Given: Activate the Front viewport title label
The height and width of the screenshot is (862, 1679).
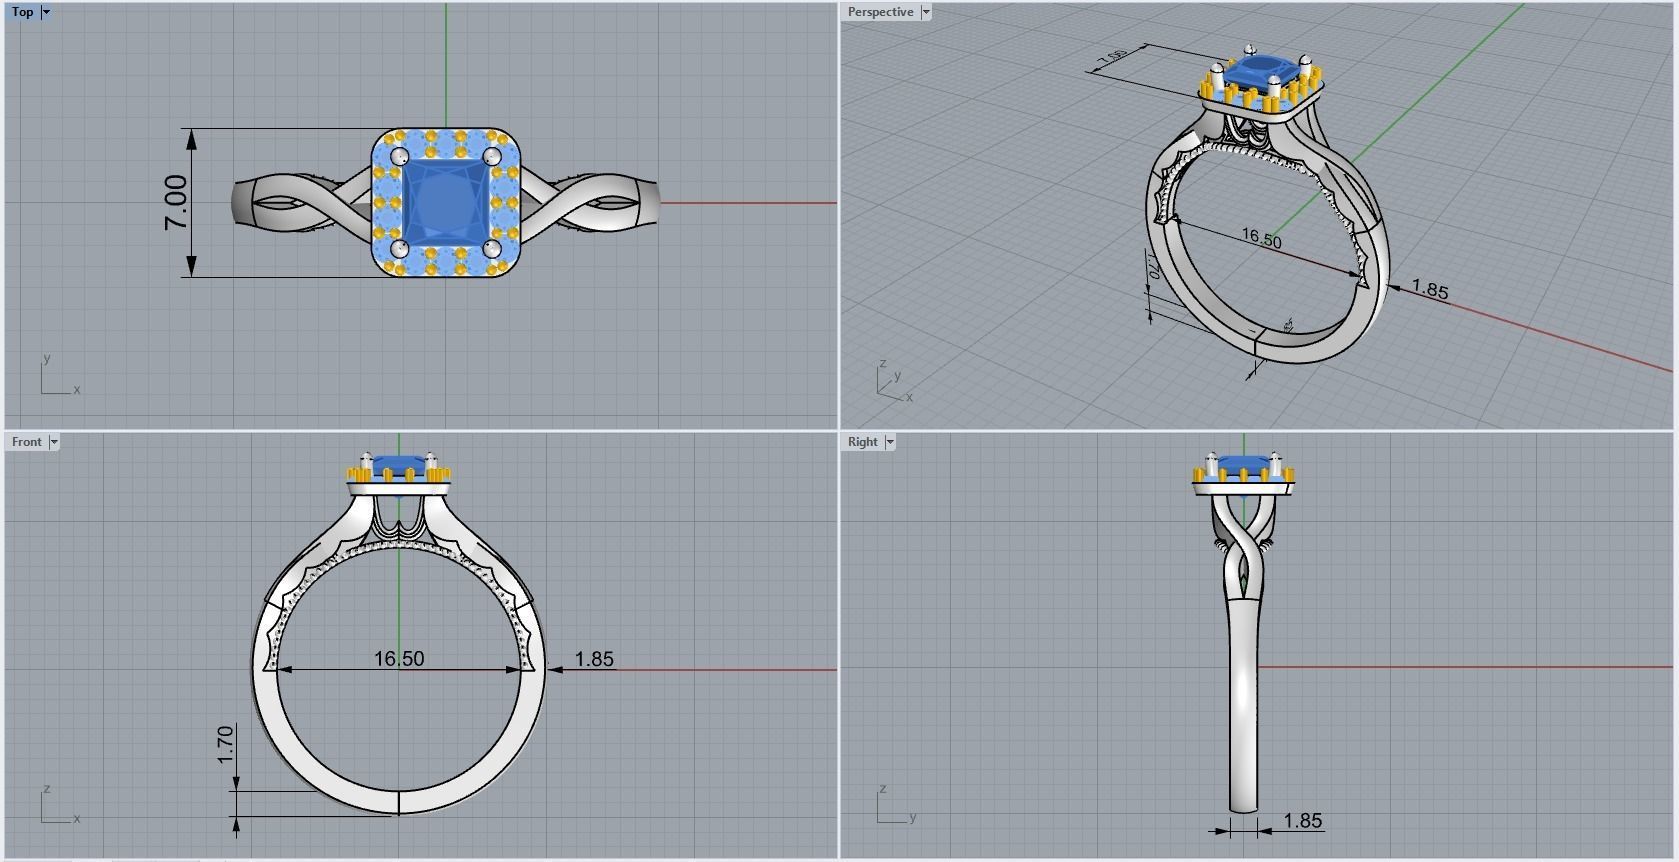Looking at the screenshot, I should (x=27, y=442).
